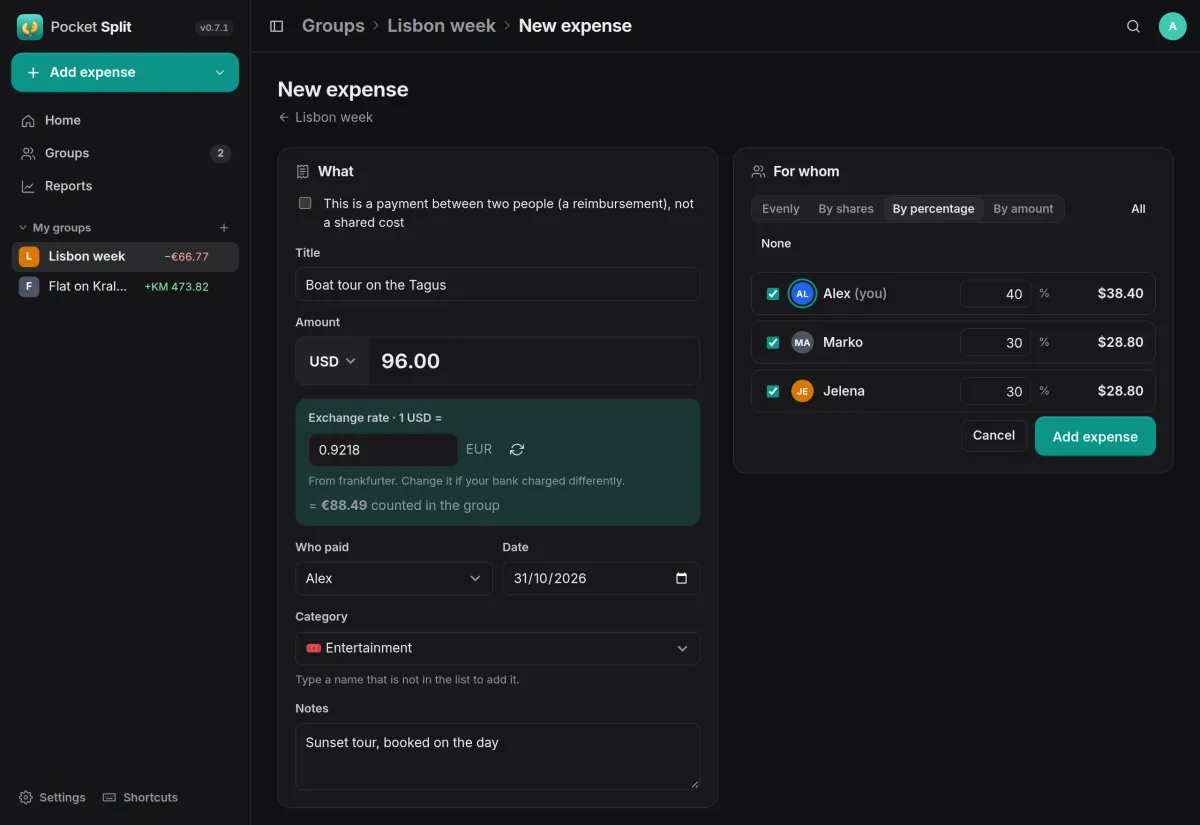
Task: Click the exchange rate input field
Action: pyautogui.click(x=383, y=450)
